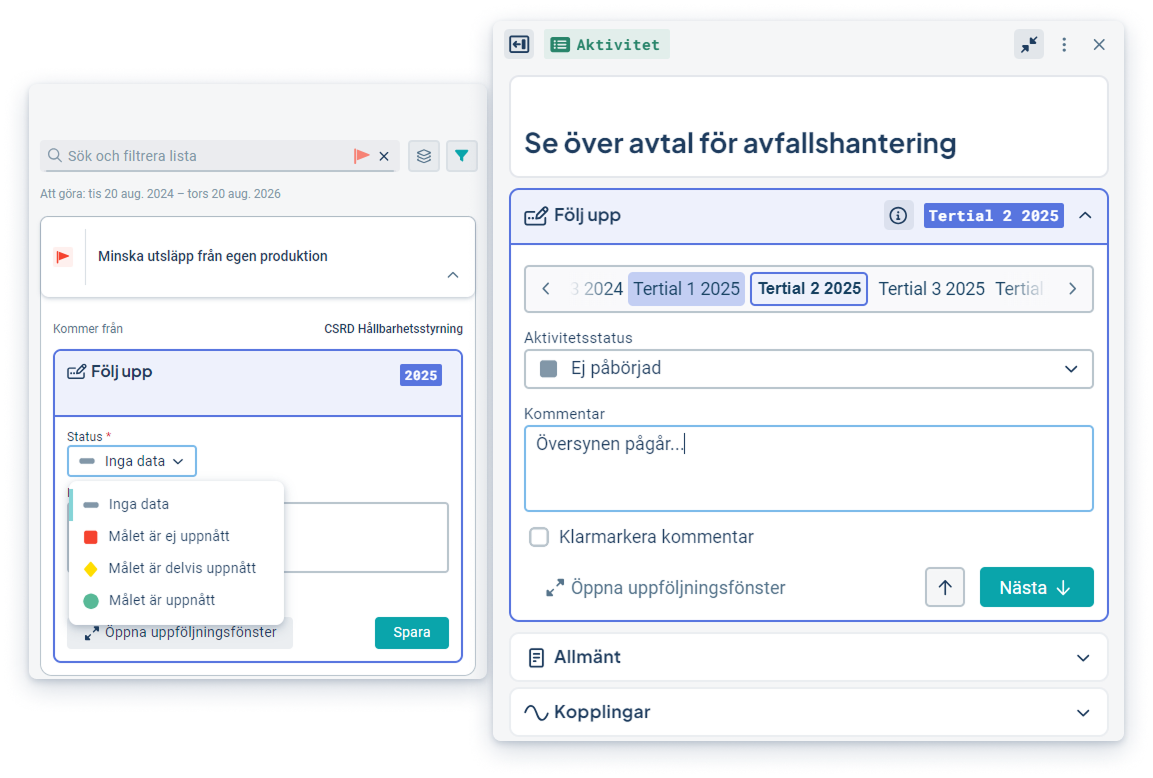Click the info icon in Följ upp header
This screenshot has height=778, width=1153.
[898, 215]
